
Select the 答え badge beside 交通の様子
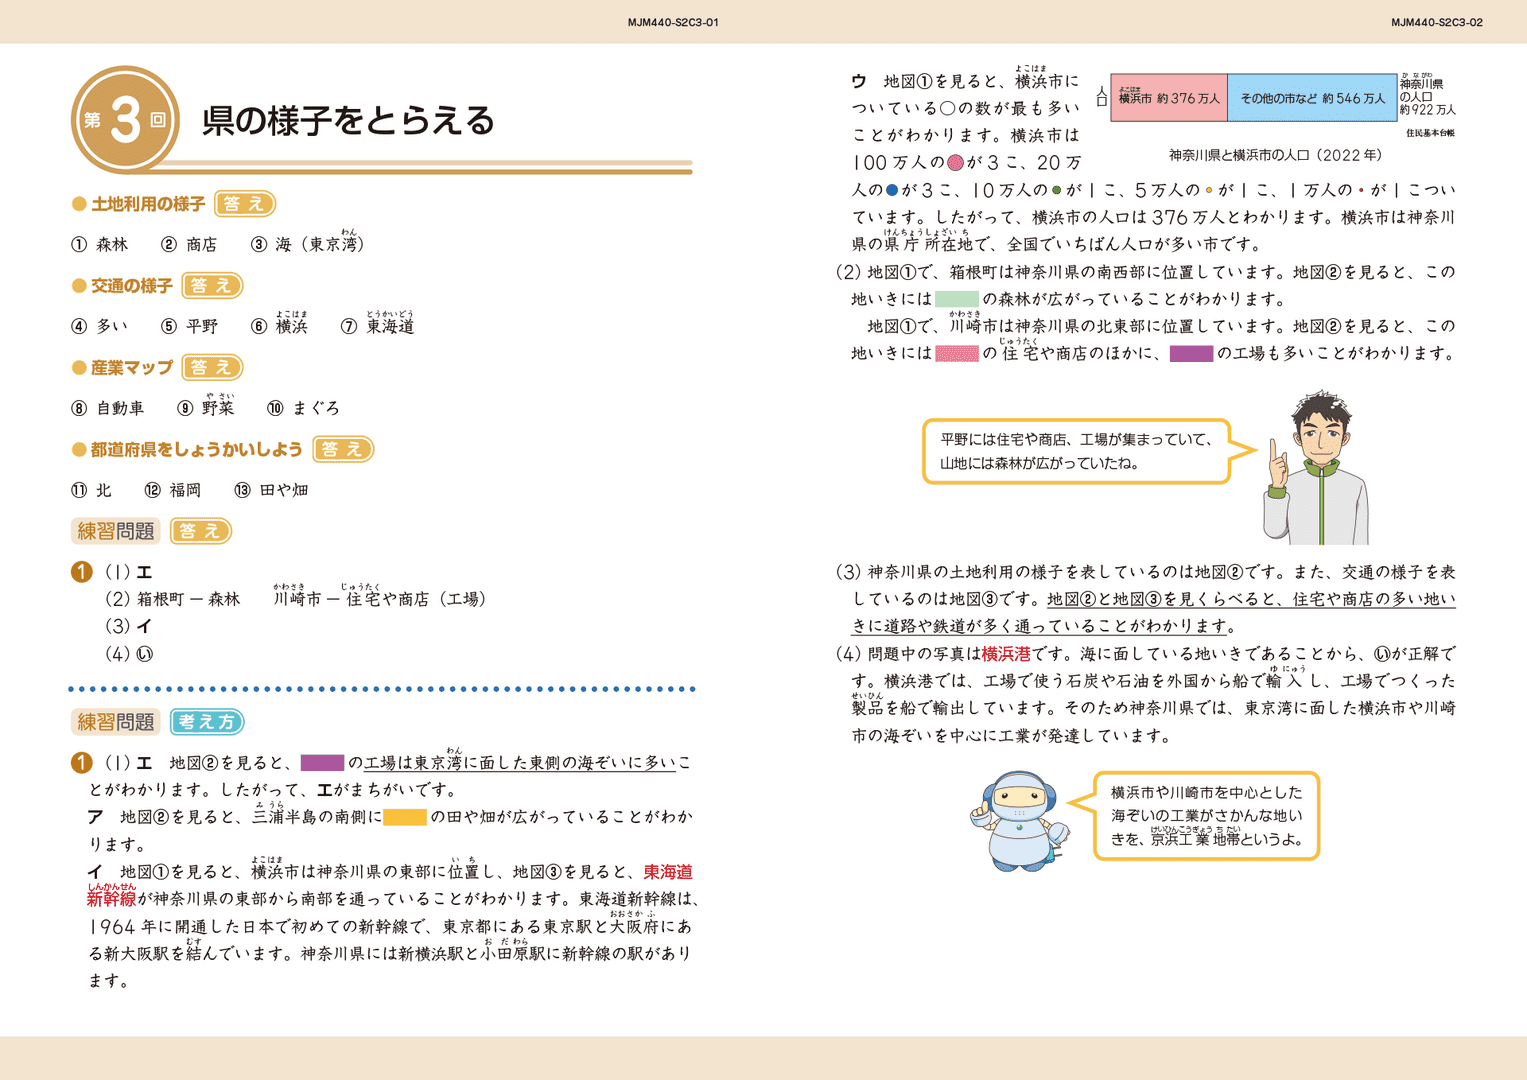[212, 286]
